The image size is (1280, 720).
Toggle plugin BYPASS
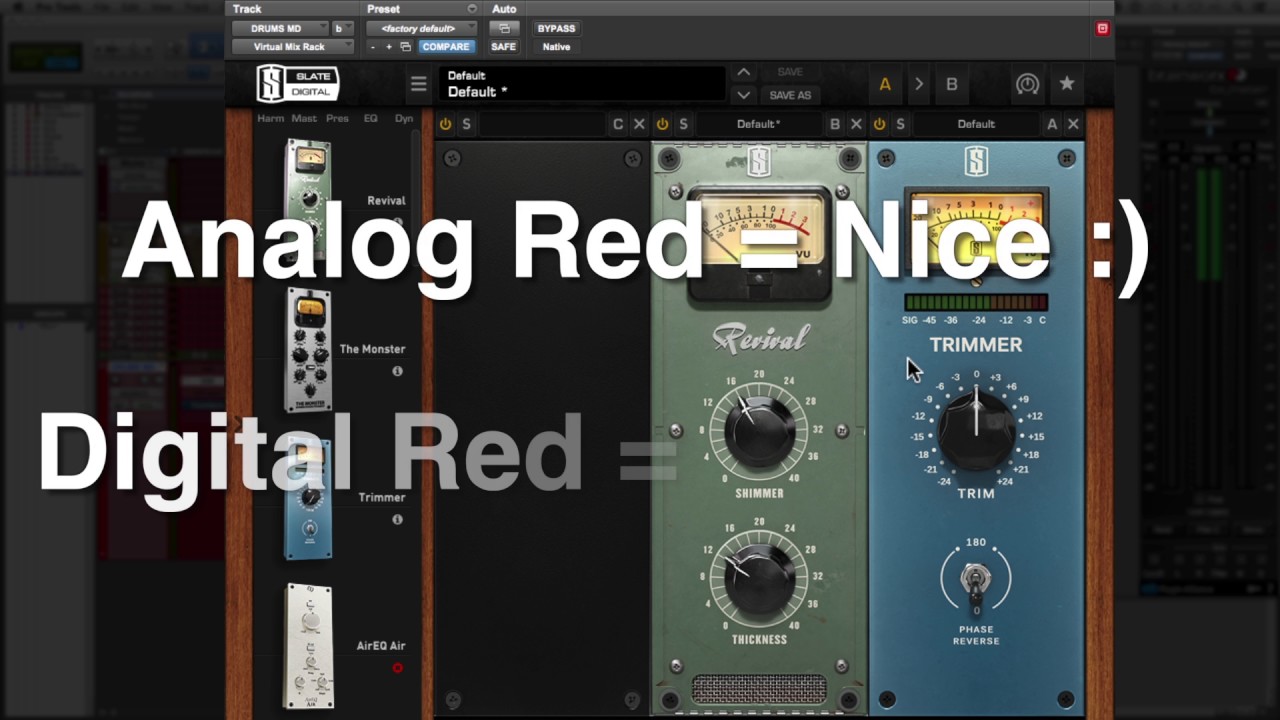(x=556, y=28)
